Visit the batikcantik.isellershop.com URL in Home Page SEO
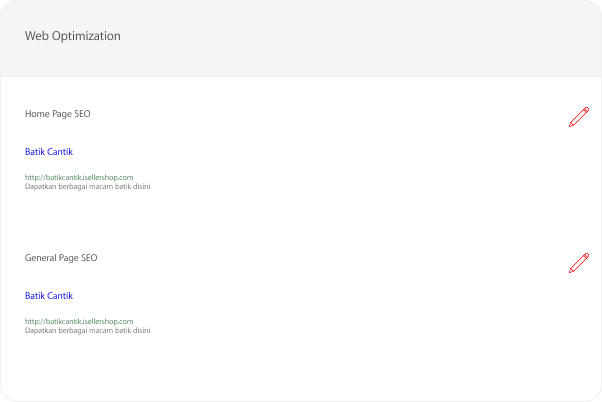This screenshot has height=402, width=602. 79,177
